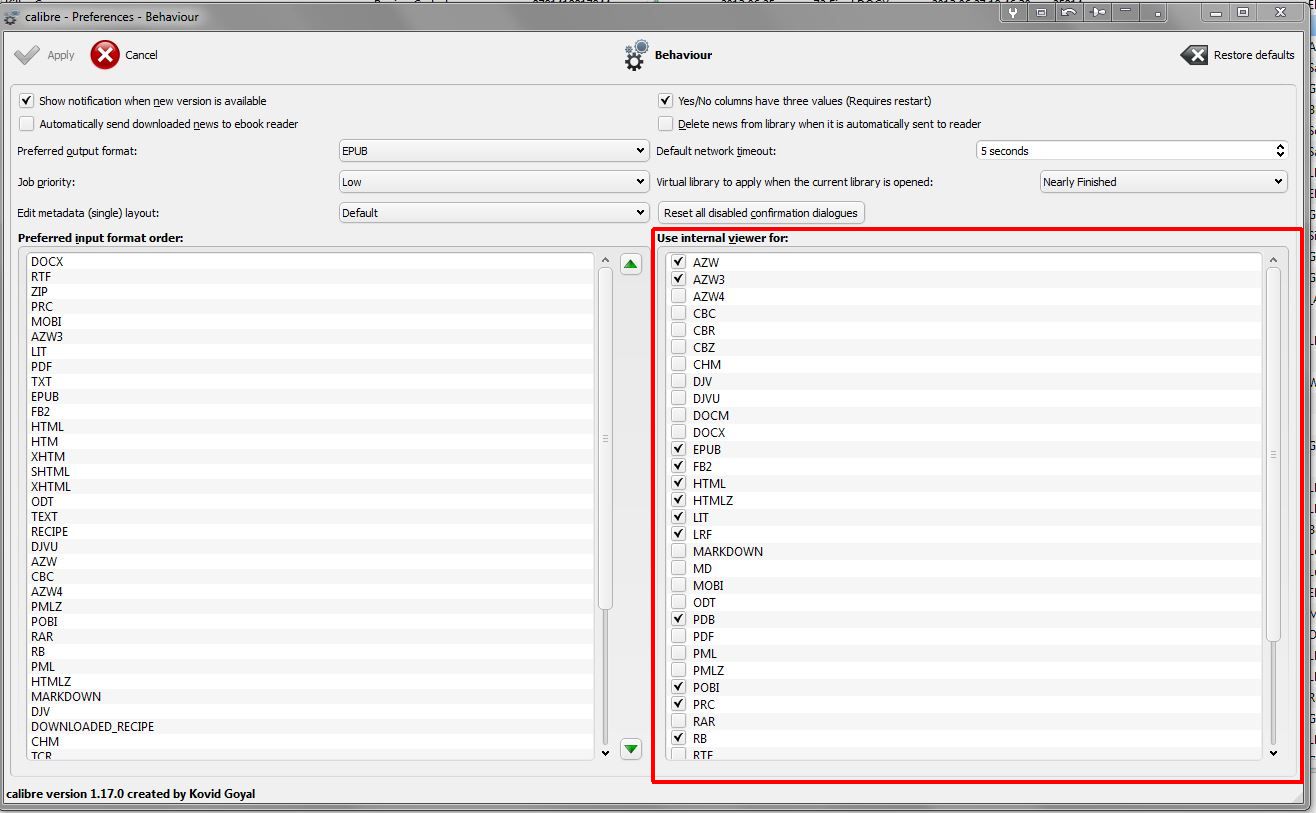Check DOCX in the internal viewer list
This screenshot has height=813, width=1316.
click(x=679, y=432)
